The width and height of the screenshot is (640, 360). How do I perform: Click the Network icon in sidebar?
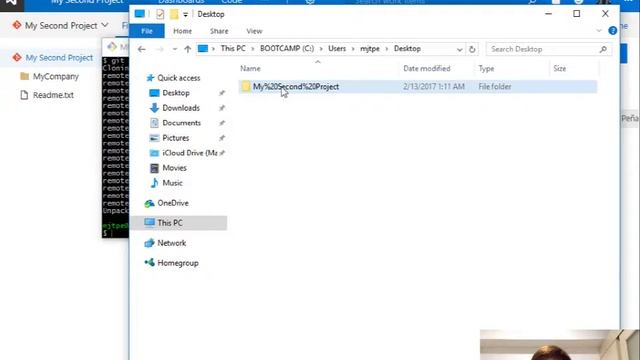(149, 243)
